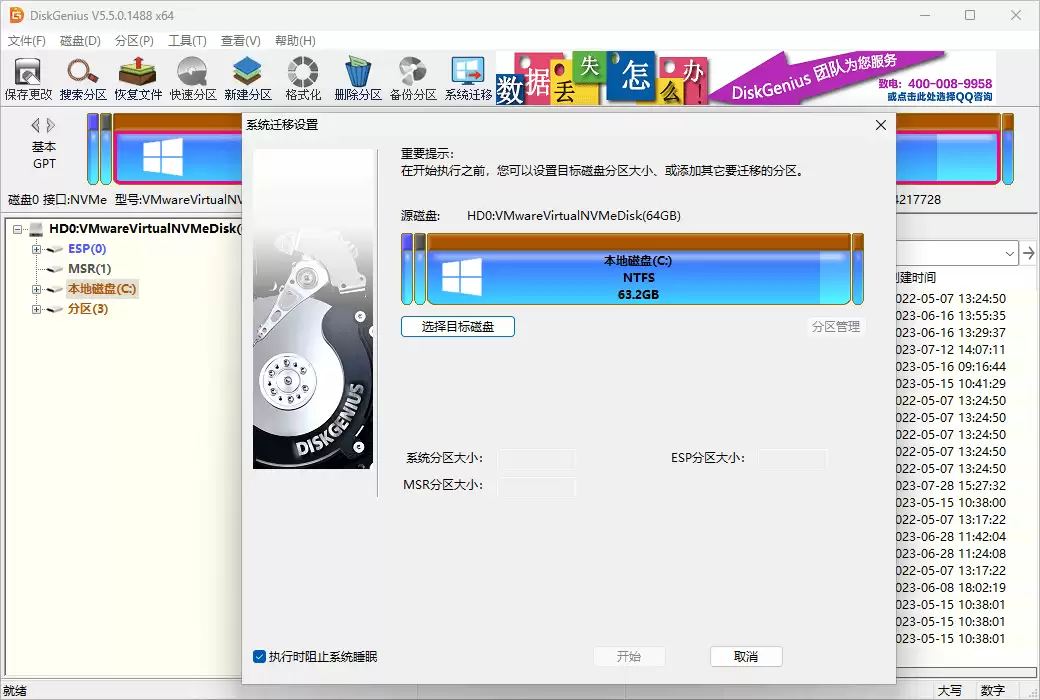Click the purple first partition segment in source disk
Screen dimensions: 1040x700
407,269
